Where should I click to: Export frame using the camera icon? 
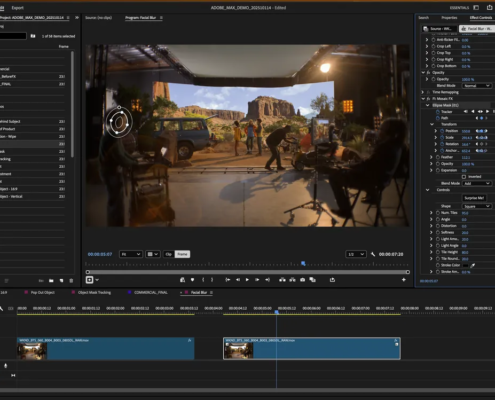pos(302,280)
